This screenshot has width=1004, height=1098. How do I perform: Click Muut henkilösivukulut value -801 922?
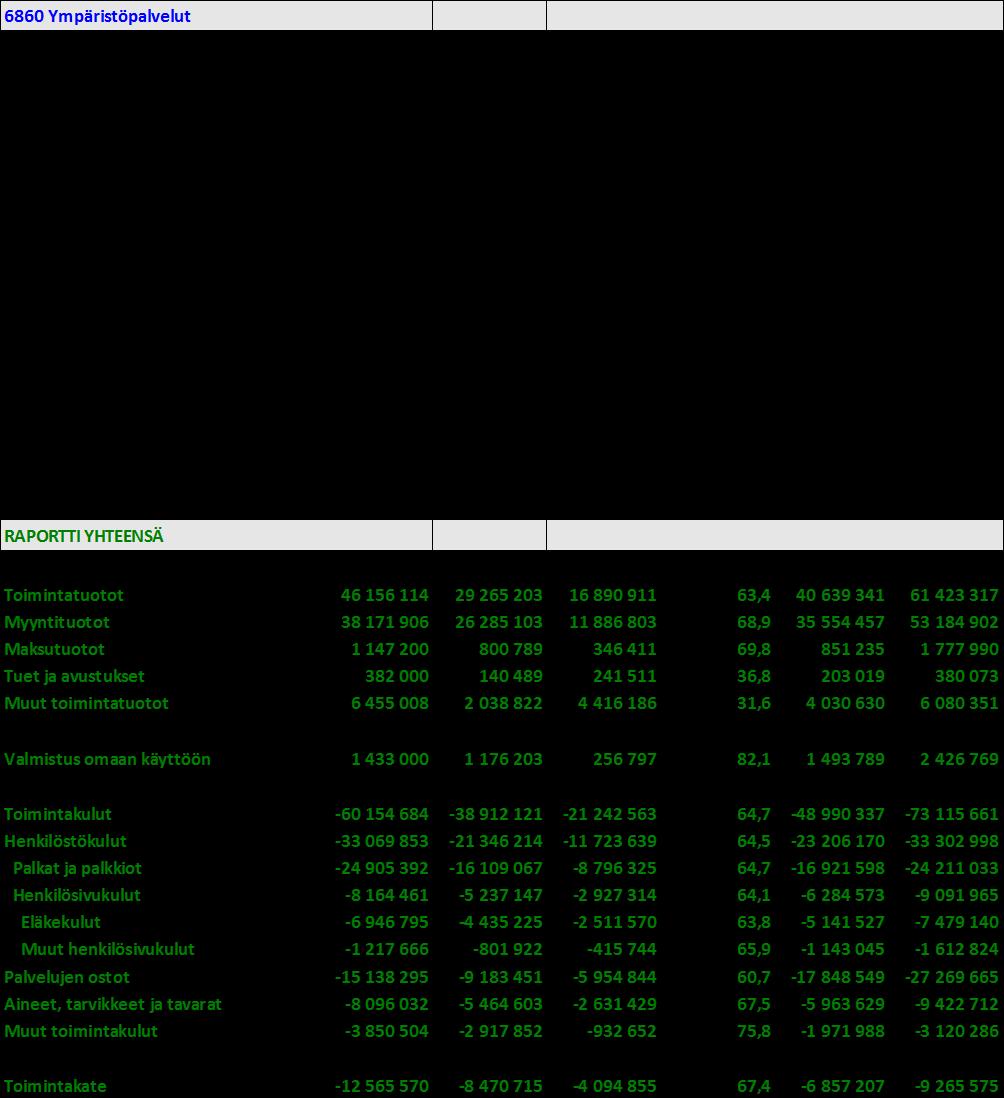[x=508, y=950]
